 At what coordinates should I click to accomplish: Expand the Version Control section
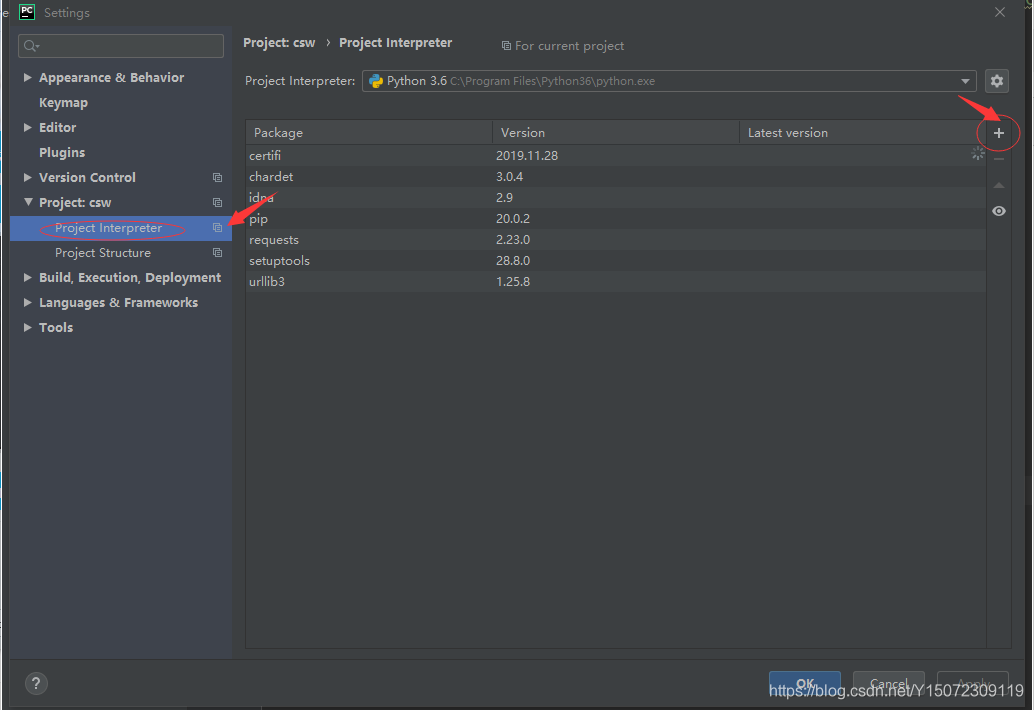tap(27, 177)
